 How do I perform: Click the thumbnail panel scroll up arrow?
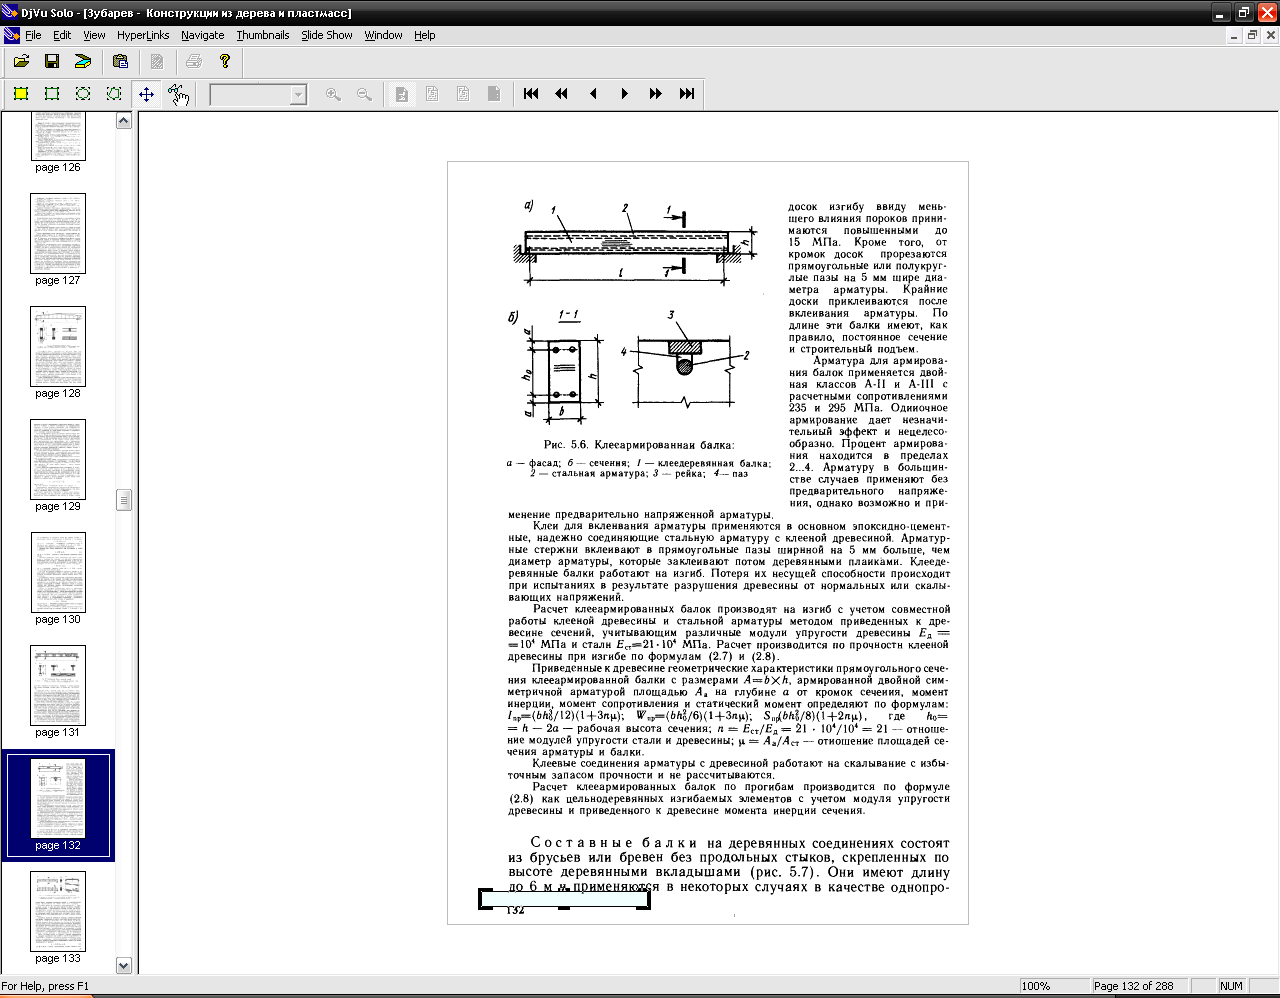pyautogui.click(x=124, y=121)
